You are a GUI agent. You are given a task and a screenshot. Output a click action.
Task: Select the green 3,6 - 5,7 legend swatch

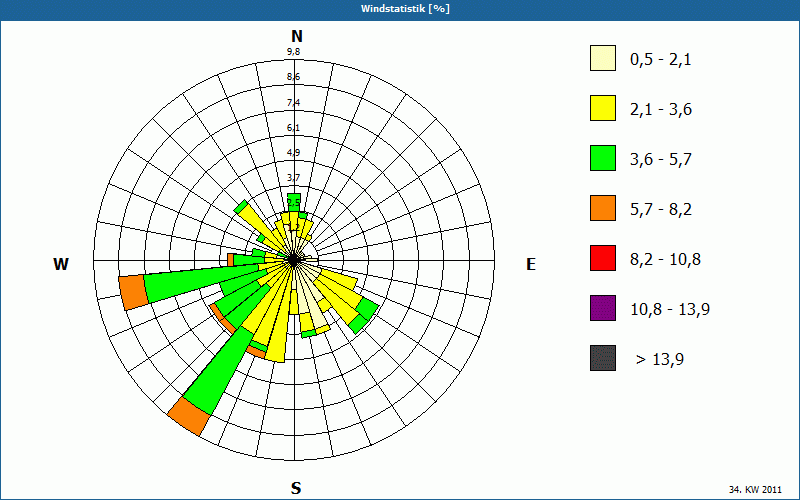click(603, 158)
